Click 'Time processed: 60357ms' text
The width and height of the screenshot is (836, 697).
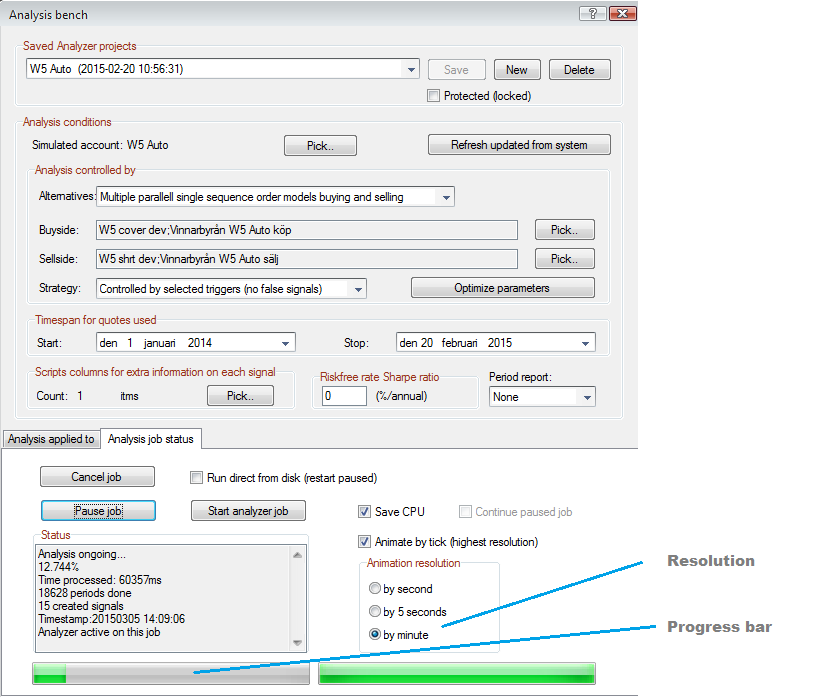coord(100,580)
